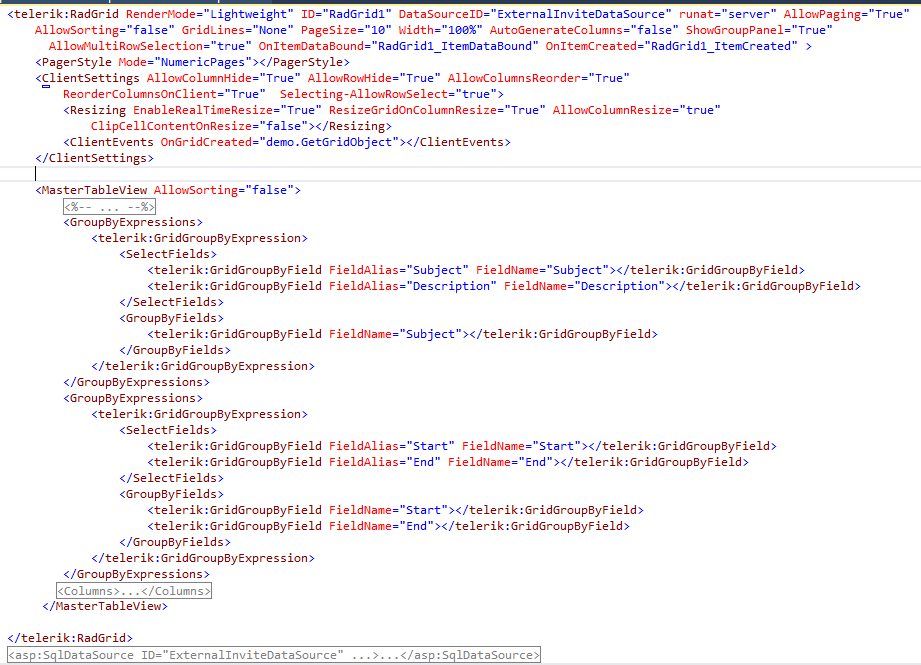Viewport: 921px width, 665px height.
Task: Expand the collapsed <%-- ... --%> comment block
Action: click(x=109, y=207)
